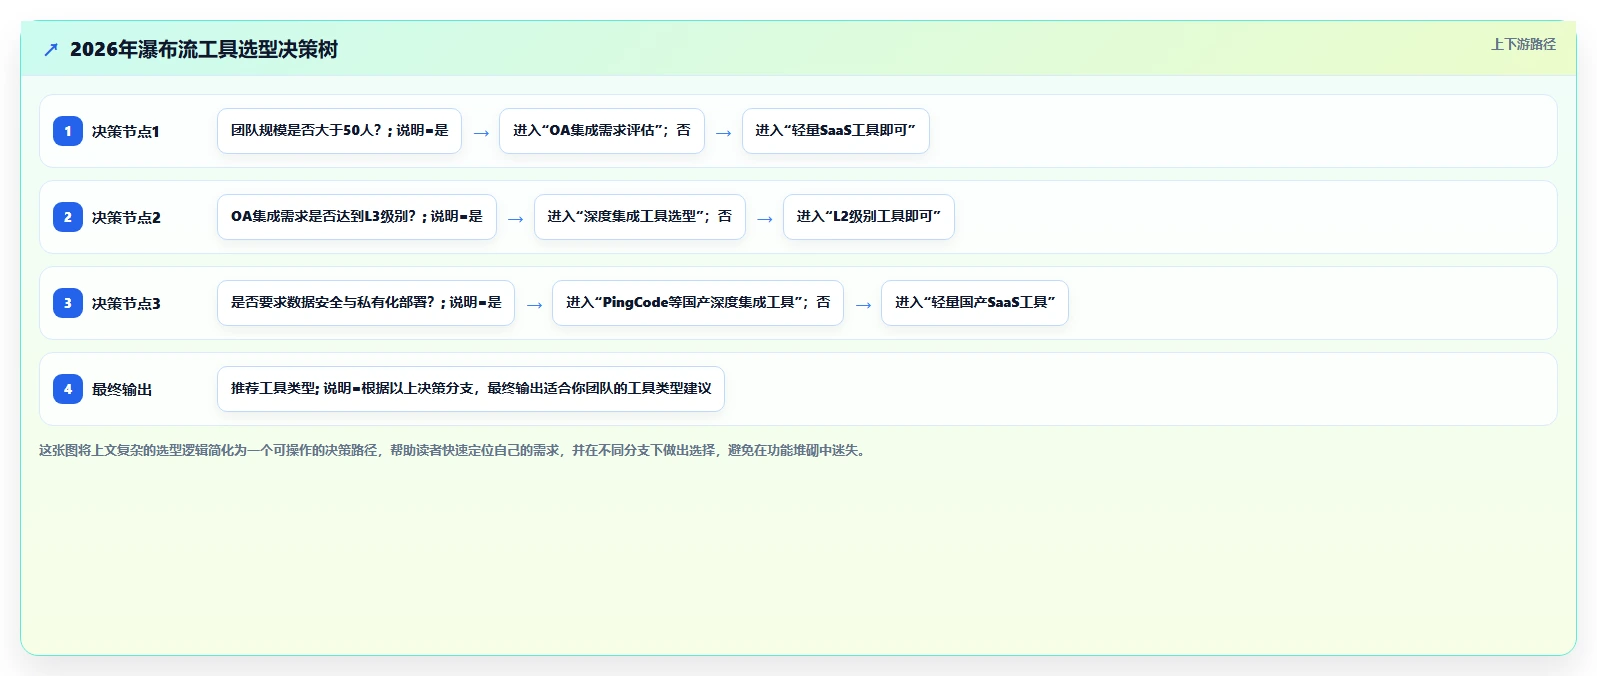Click the number 3 badge of 决策节点3
This screenshot has height=676, width=1597.
(68, 303)
